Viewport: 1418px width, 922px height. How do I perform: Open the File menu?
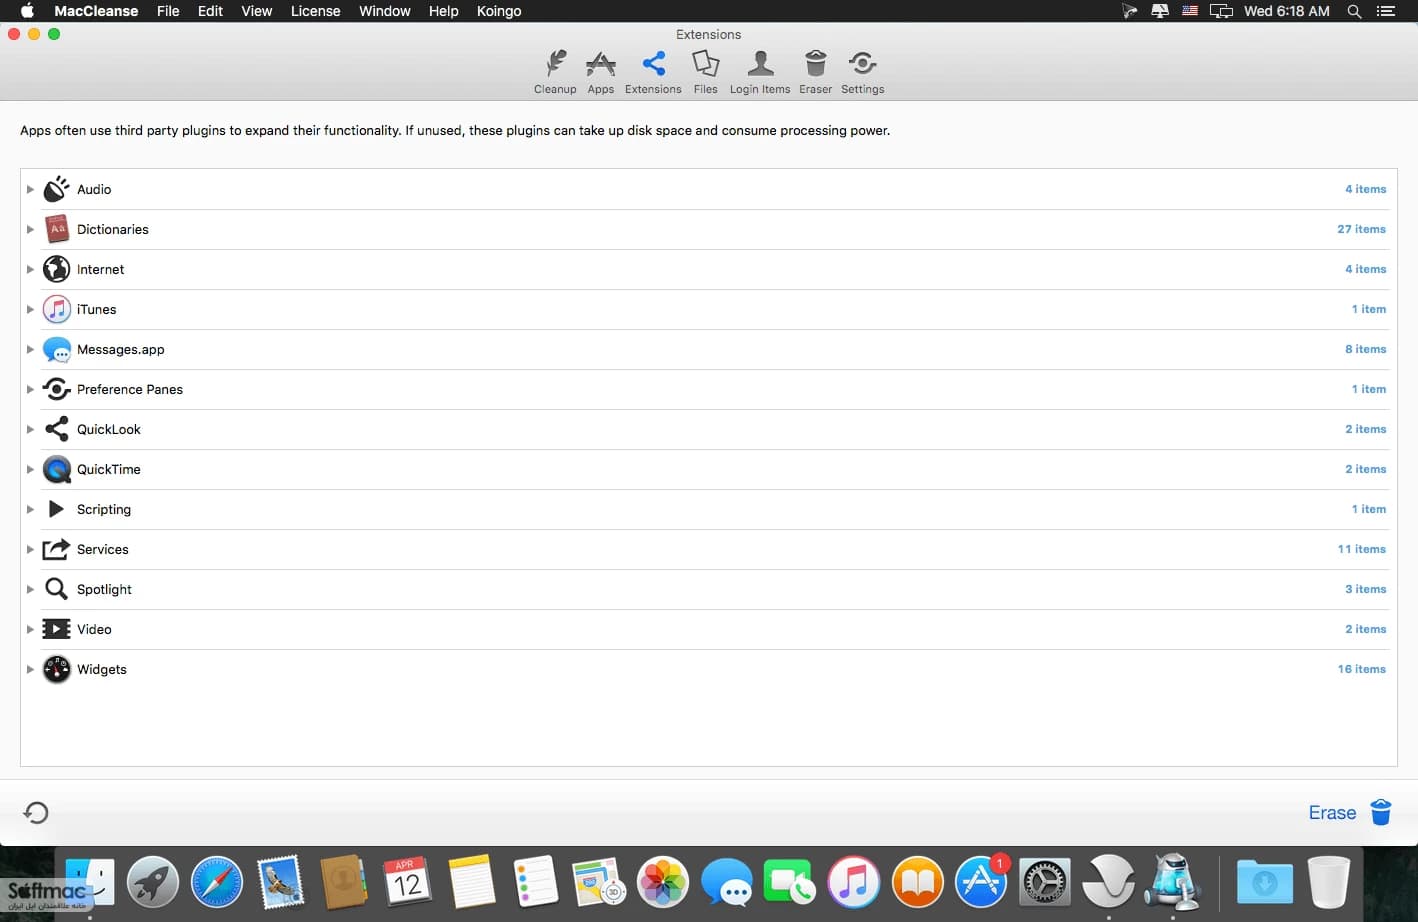pyautogui.click(x=168, y=11)
